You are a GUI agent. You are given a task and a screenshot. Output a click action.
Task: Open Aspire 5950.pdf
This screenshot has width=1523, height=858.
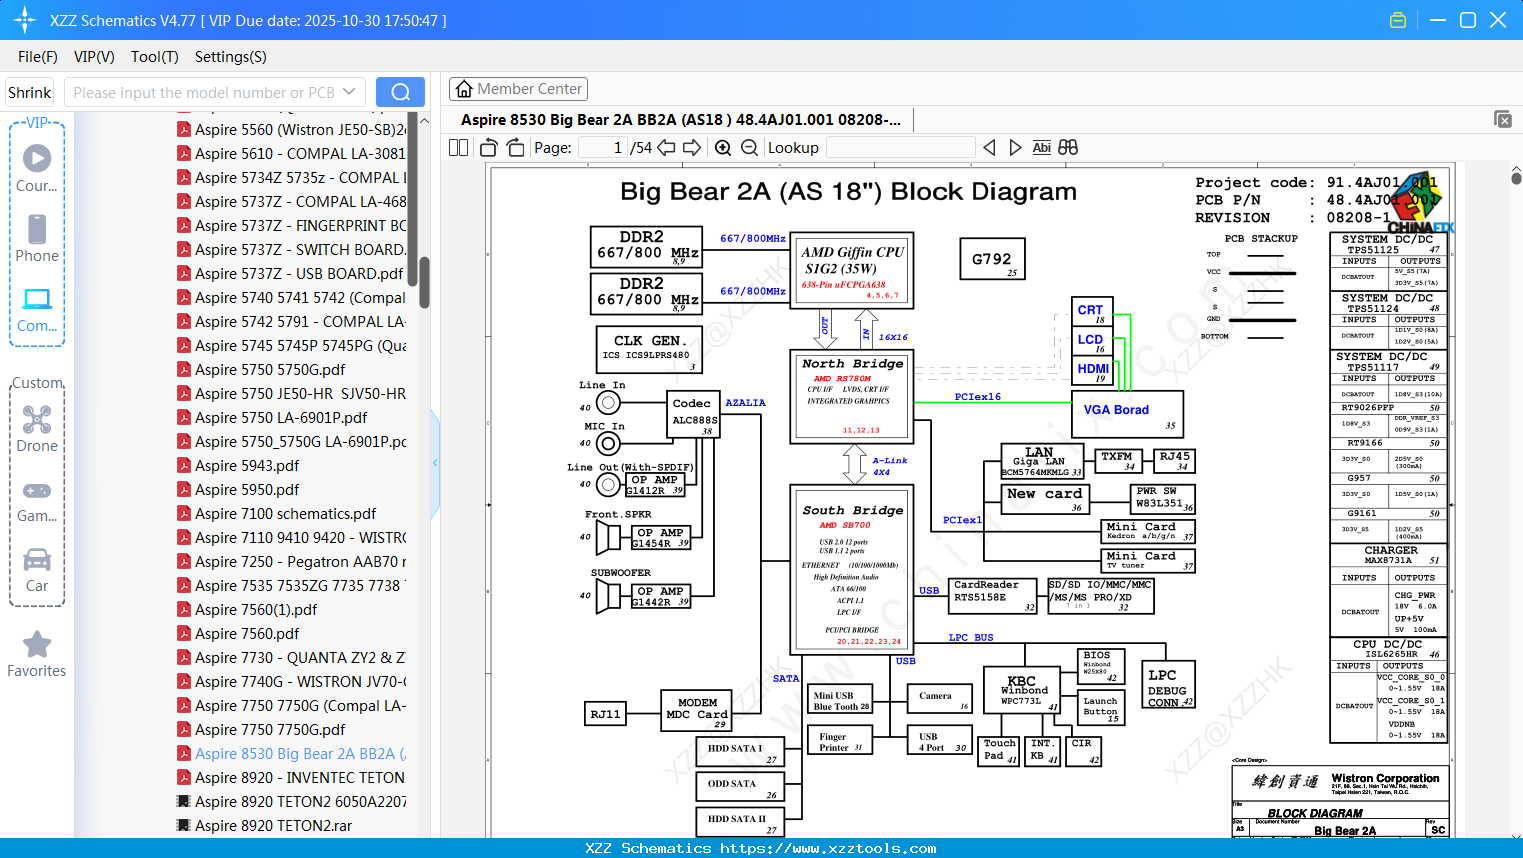pos(247,489)
